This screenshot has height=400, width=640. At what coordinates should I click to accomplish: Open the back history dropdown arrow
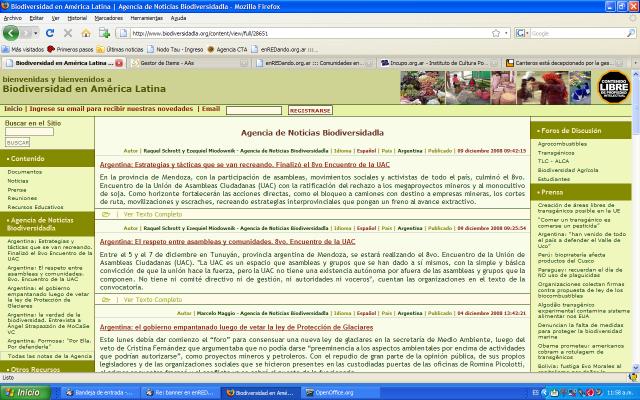pyautogui.click(x=36, y=33)
